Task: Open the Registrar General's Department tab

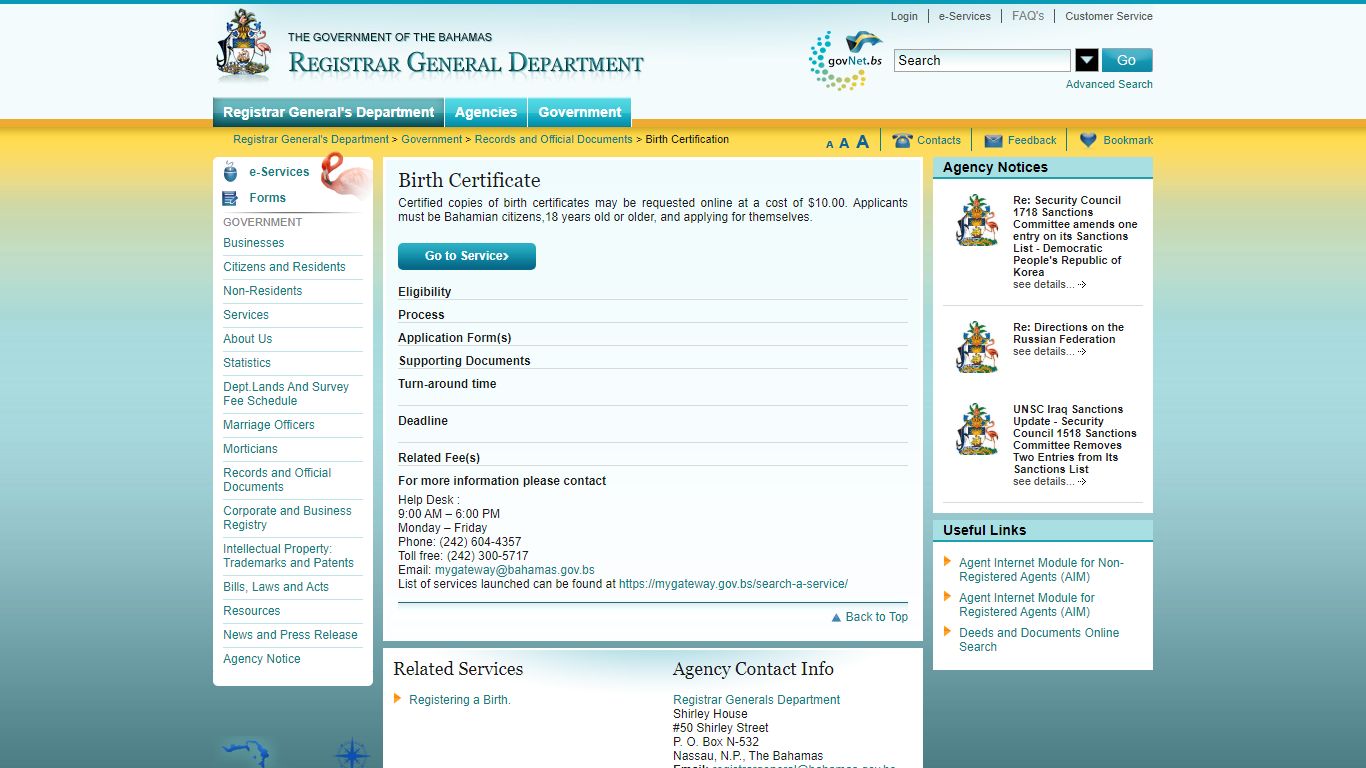Action: coord(328,112)
